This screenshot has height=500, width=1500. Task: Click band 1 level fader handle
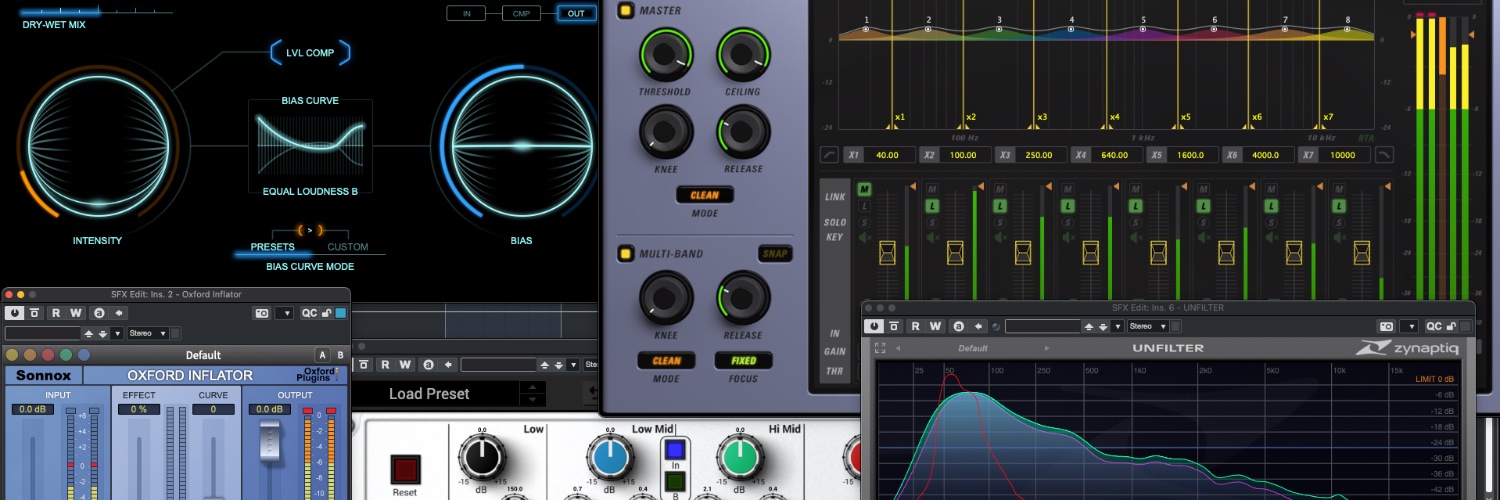[887, 253]
